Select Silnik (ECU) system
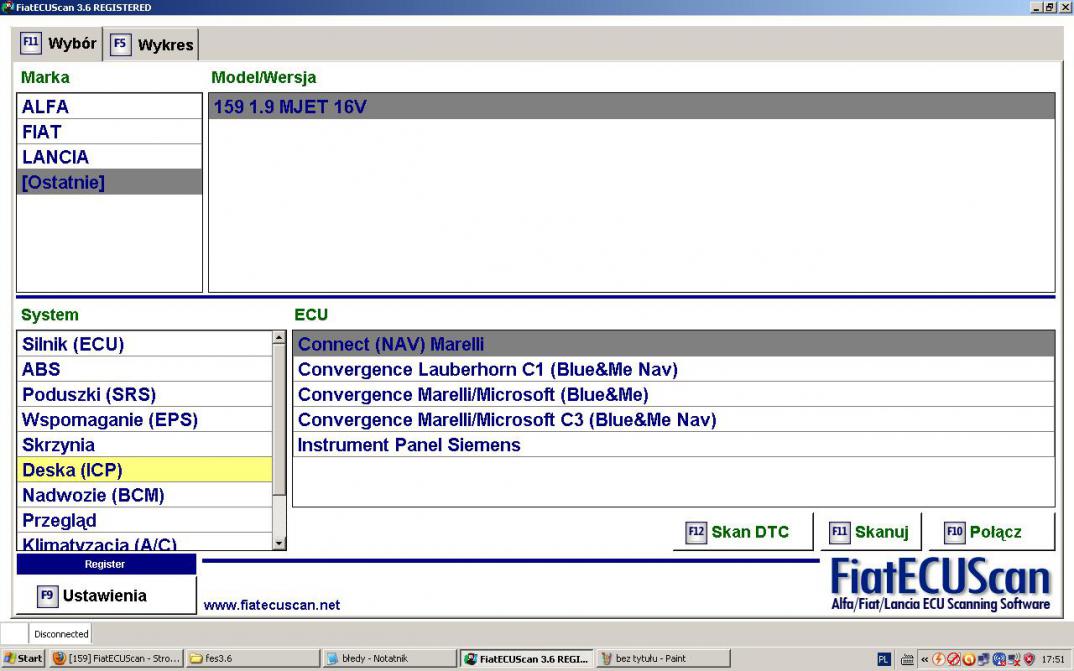This screenshot has height=671, width=1074. pos(145,344)
